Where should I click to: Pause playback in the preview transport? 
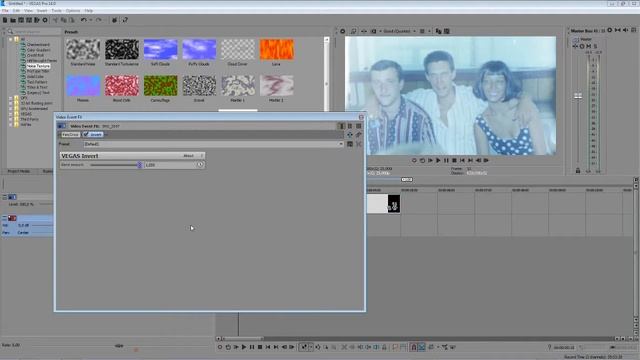click(446, 161)
